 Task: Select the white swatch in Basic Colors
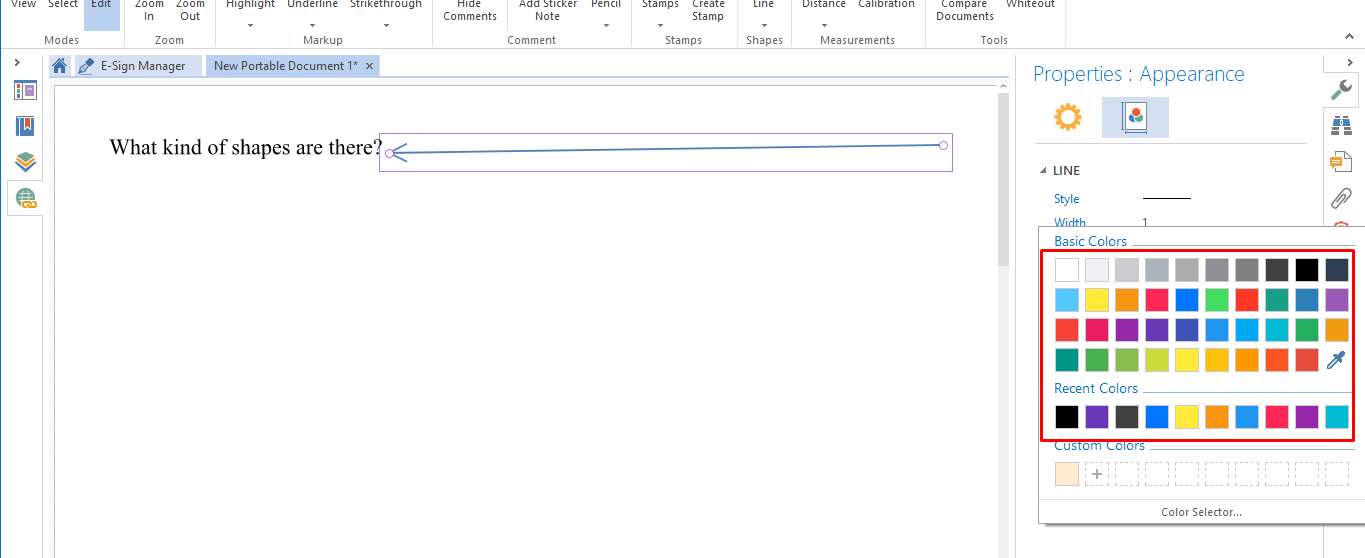click(x=1067, y=270)
